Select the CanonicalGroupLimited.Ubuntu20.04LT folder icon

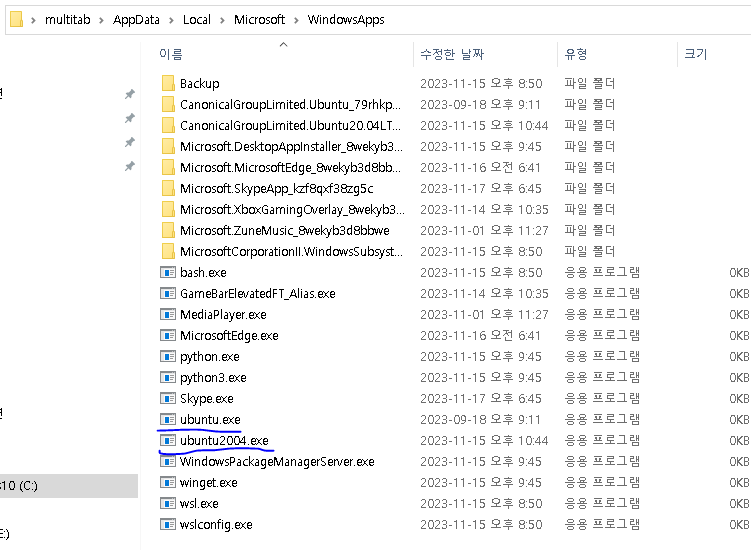168,126
